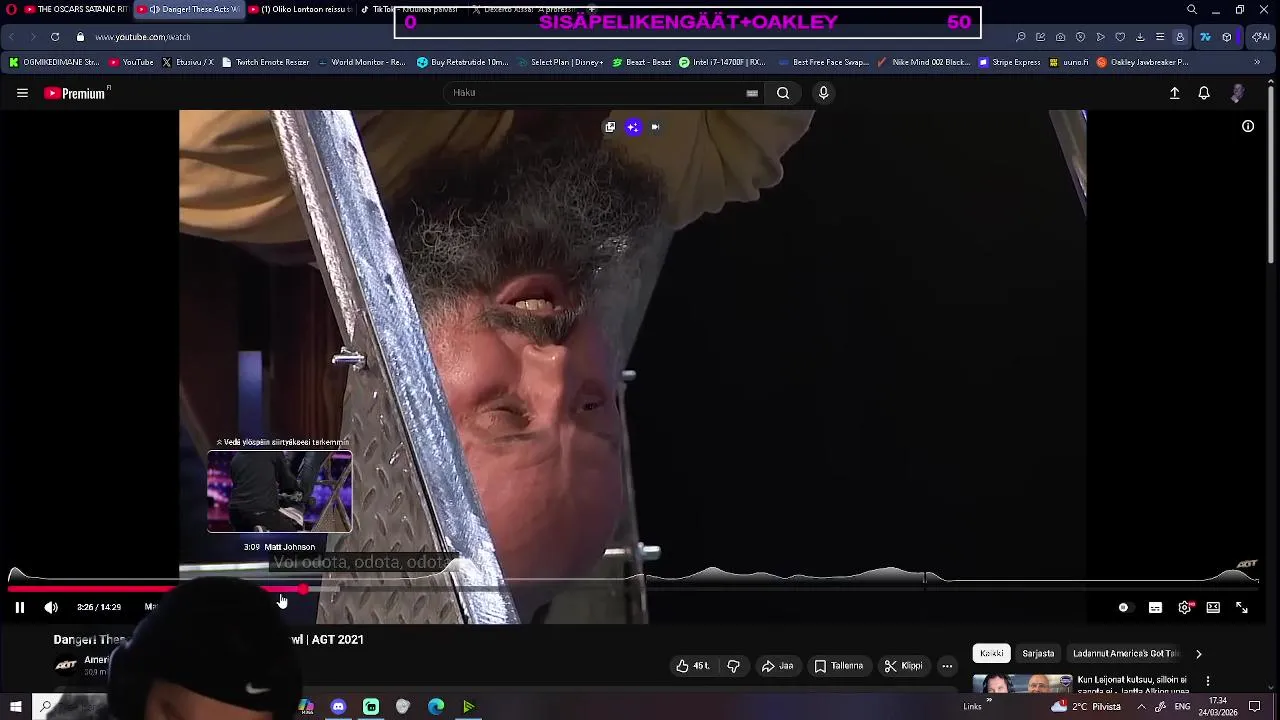The height and width of the screenshot is (720, 1280).
Task: Open Discord from the taskbar
Action: 338,707
